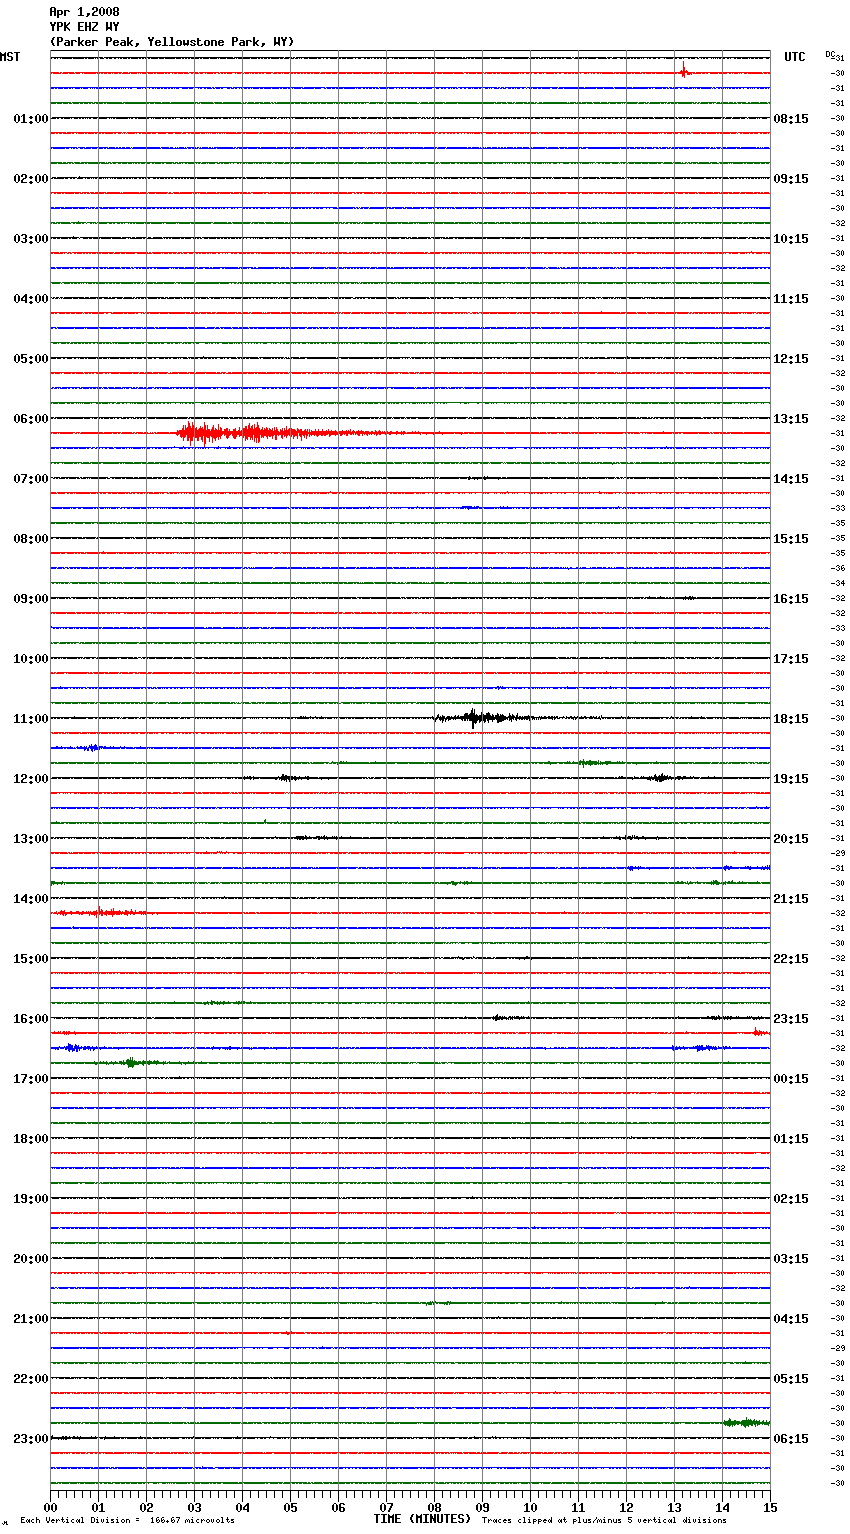Click the '05' minute tick on the time axis
Viewport: 850px width, 1534px height.
(x=290, y=1507)
